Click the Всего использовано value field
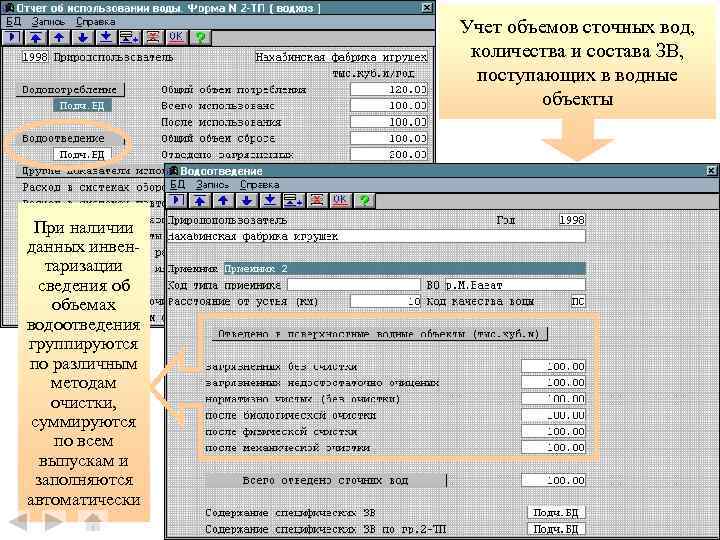This screenshot has width=720, height=540. (x=388, y=106)
